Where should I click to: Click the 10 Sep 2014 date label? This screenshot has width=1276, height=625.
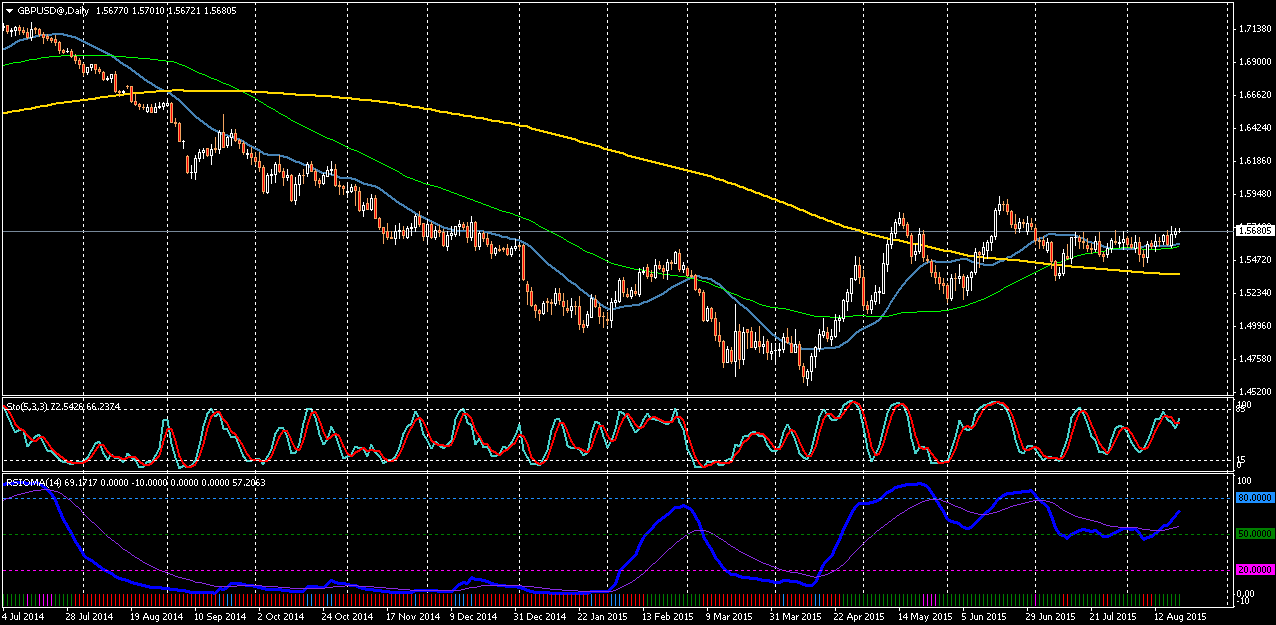point(217,617)
